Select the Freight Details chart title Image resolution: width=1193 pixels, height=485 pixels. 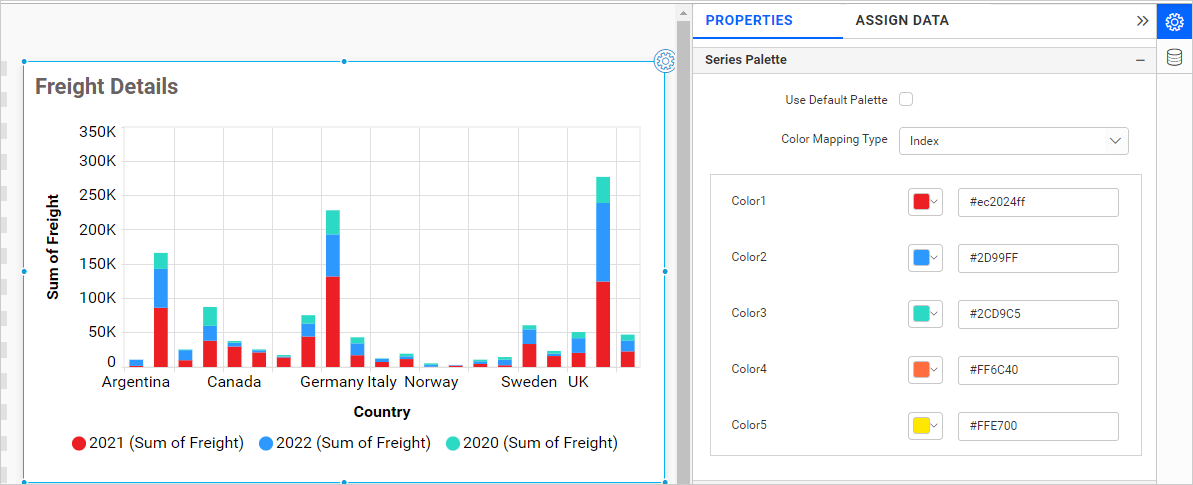point(107,87)
